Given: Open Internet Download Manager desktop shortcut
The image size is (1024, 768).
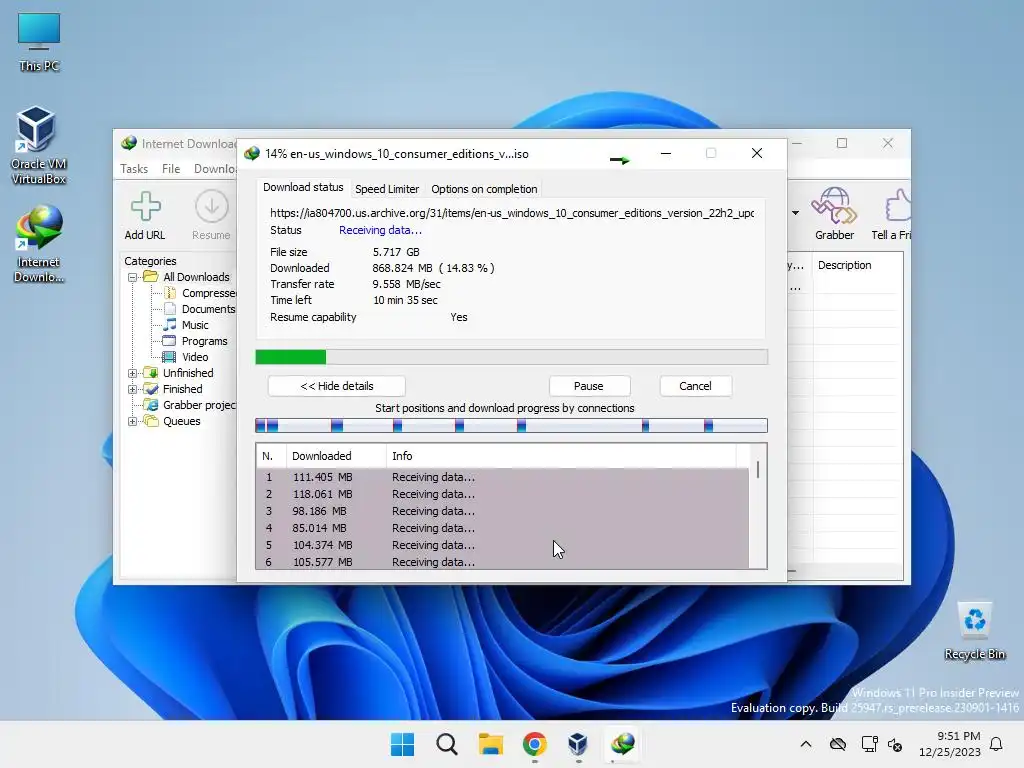Looking at the screenshot, I should 38,244.
